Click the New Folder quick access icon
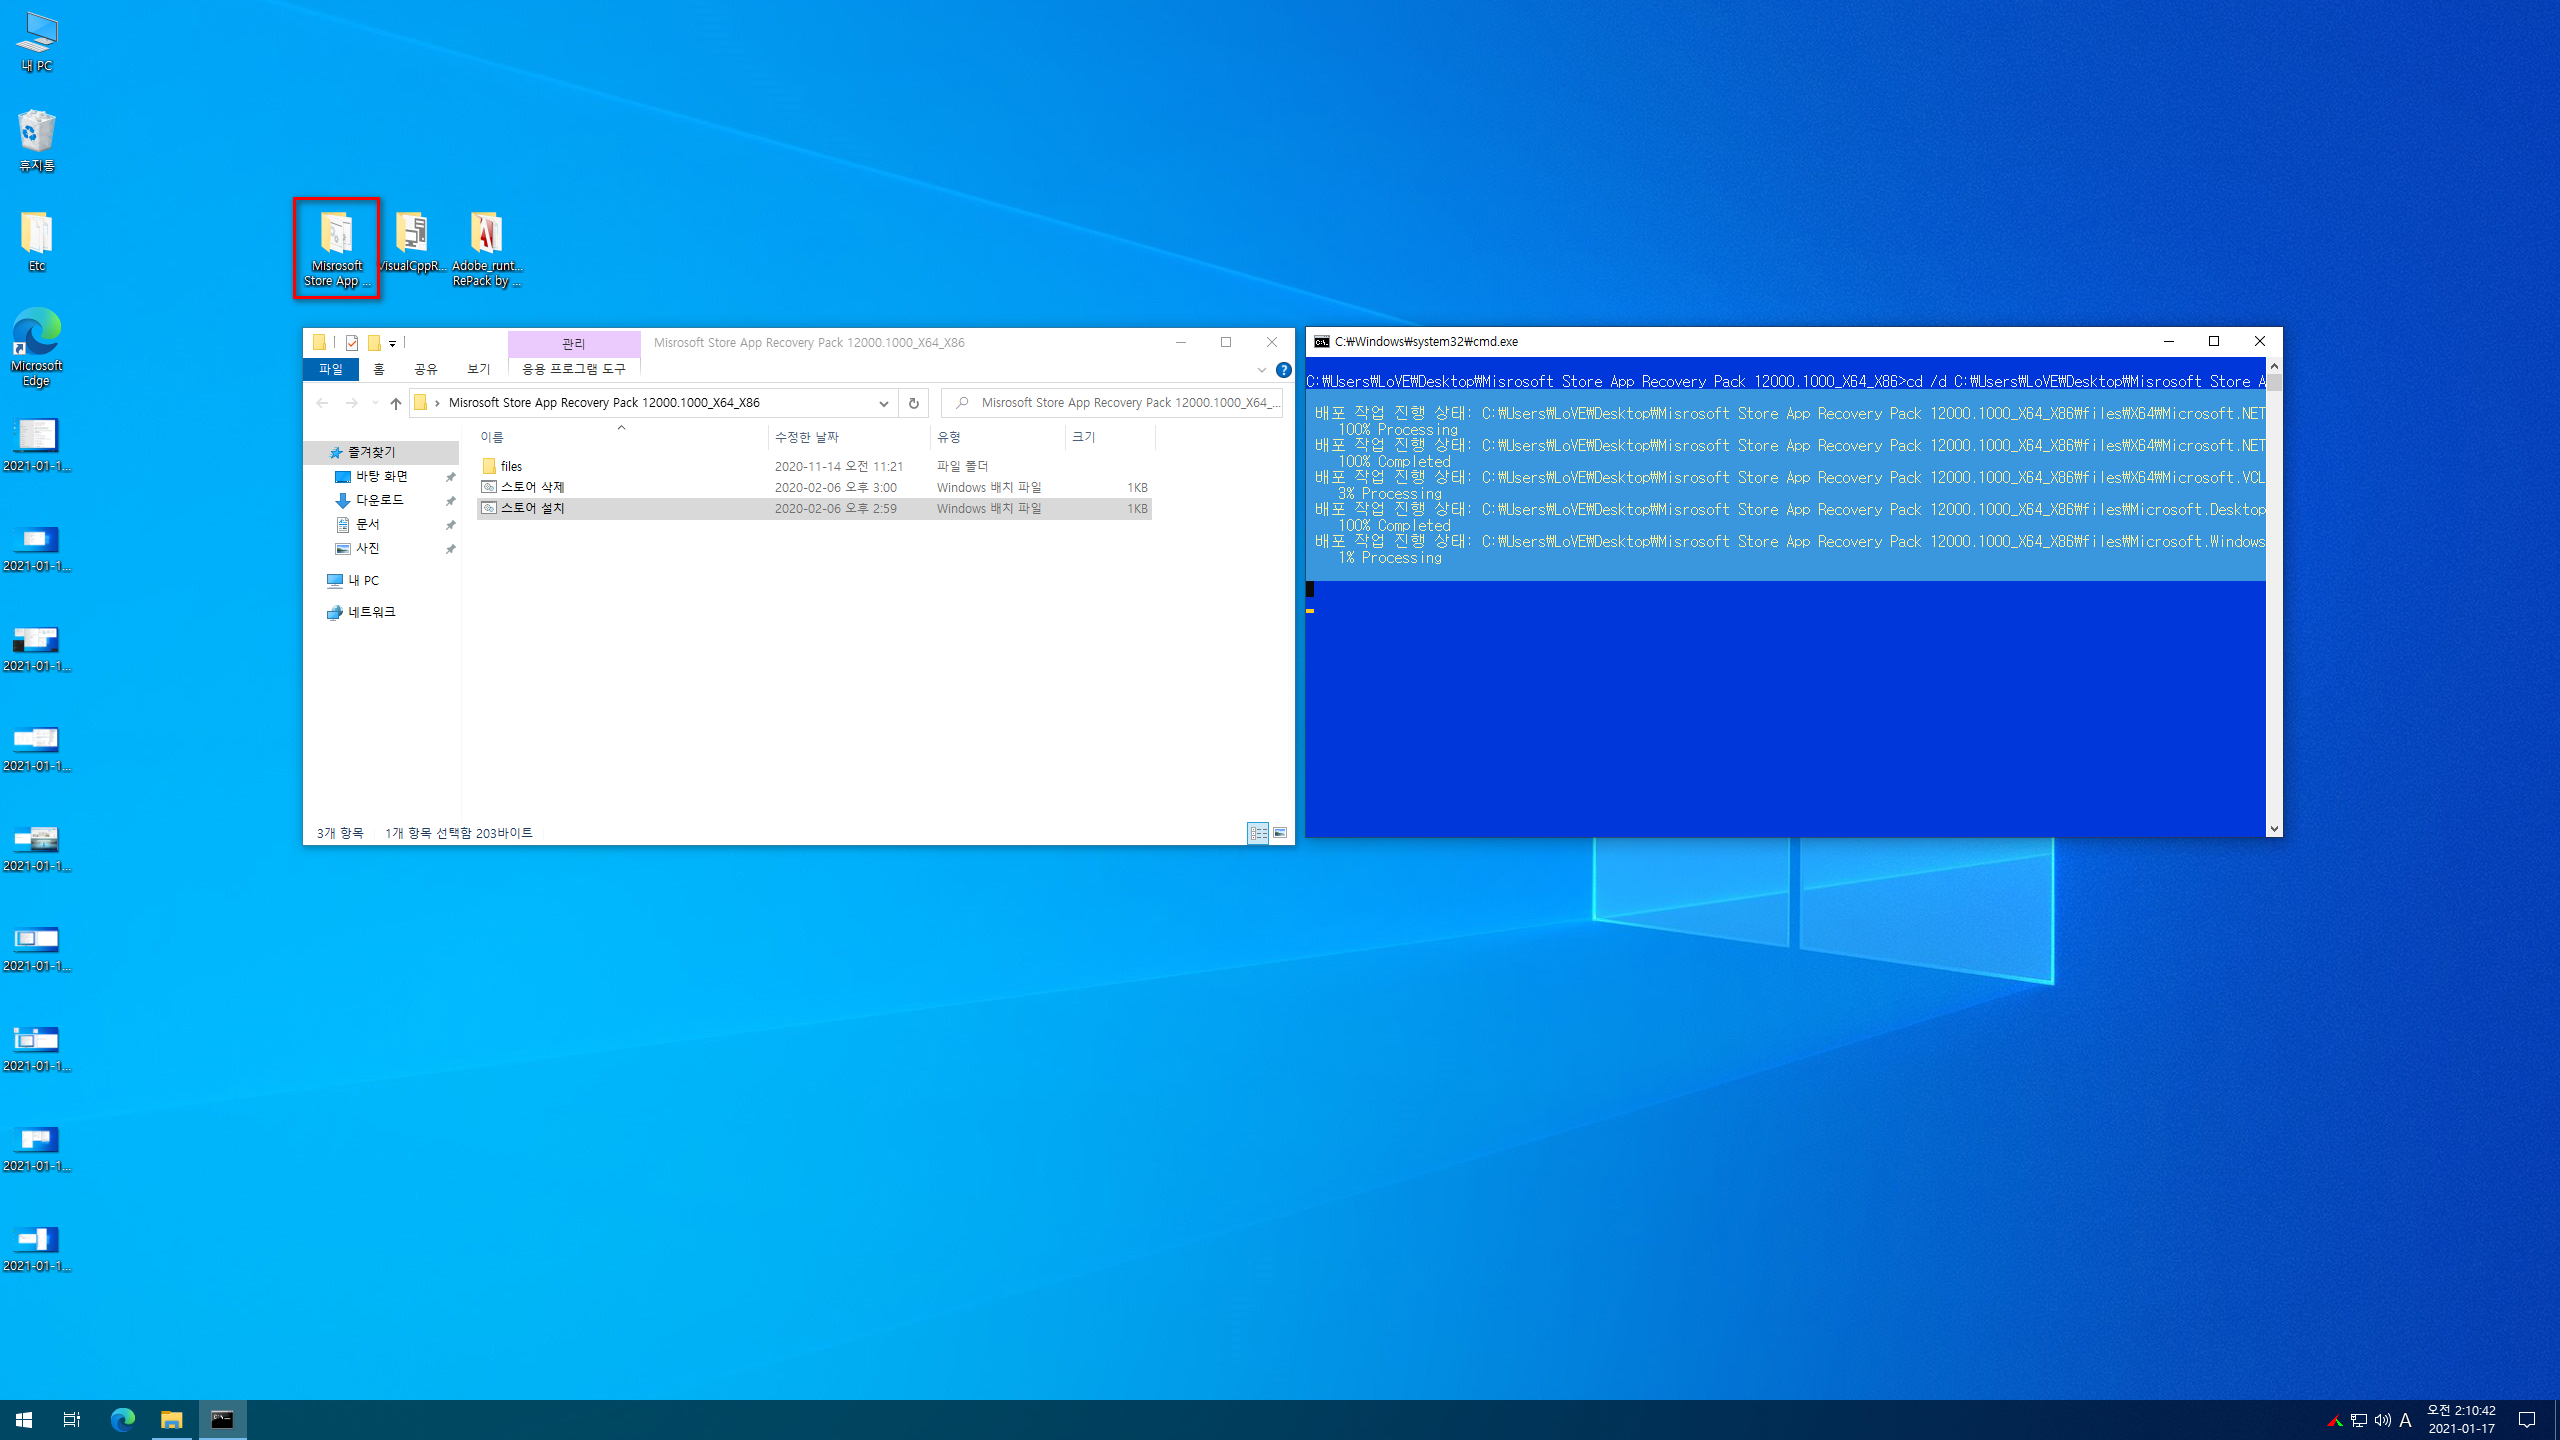Viewport: 2560px width, 1440px height. click(x=374, y=343)
